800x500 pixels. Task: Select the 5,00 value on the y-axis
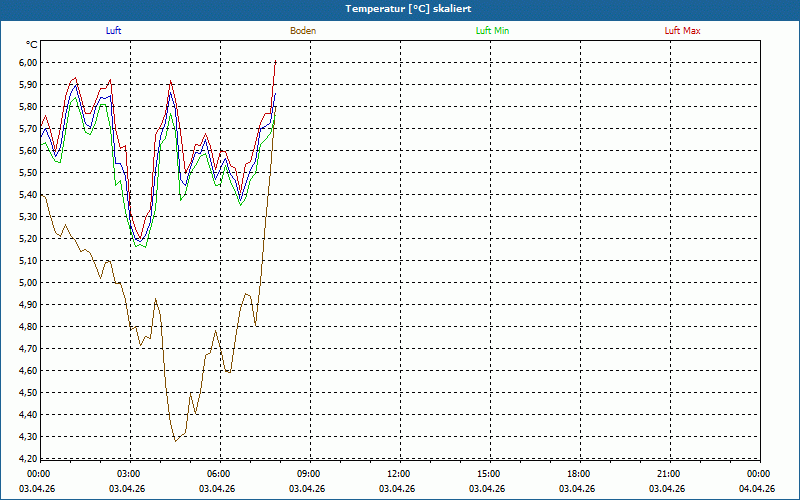pyautogui.click(x=27, y=282)
